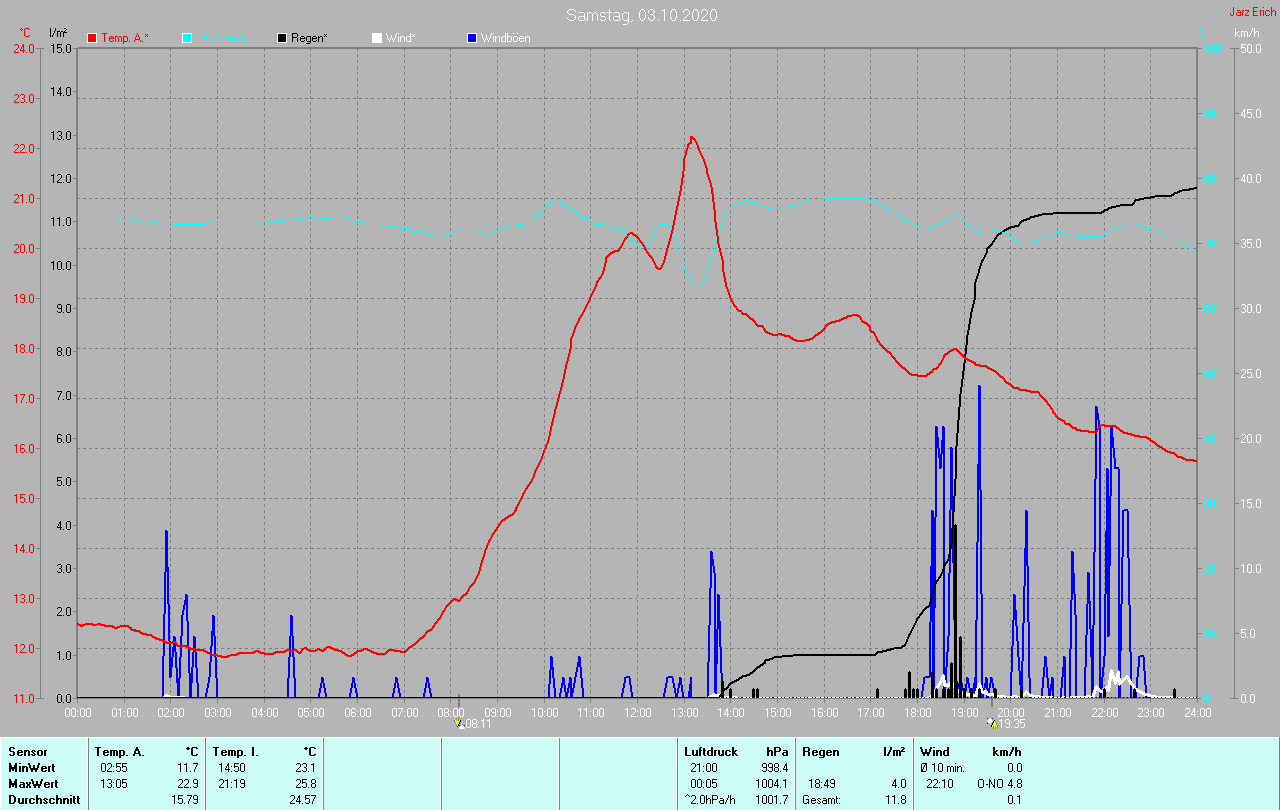The height and width of the screenshot is (810, 1280).
Task: Click the Temp. A. legend label
Action: pos(124,38)
